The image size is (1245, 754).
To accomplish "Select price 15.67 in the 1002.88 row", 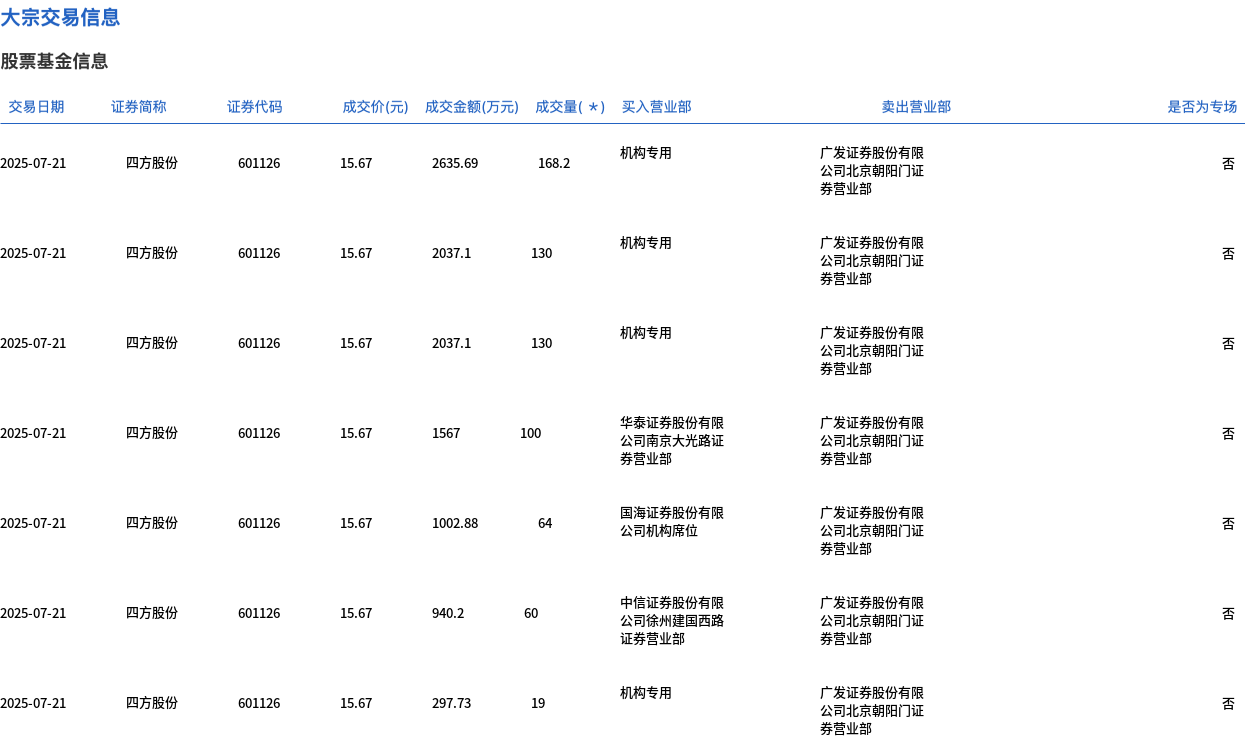I will [x=356, y=523].
